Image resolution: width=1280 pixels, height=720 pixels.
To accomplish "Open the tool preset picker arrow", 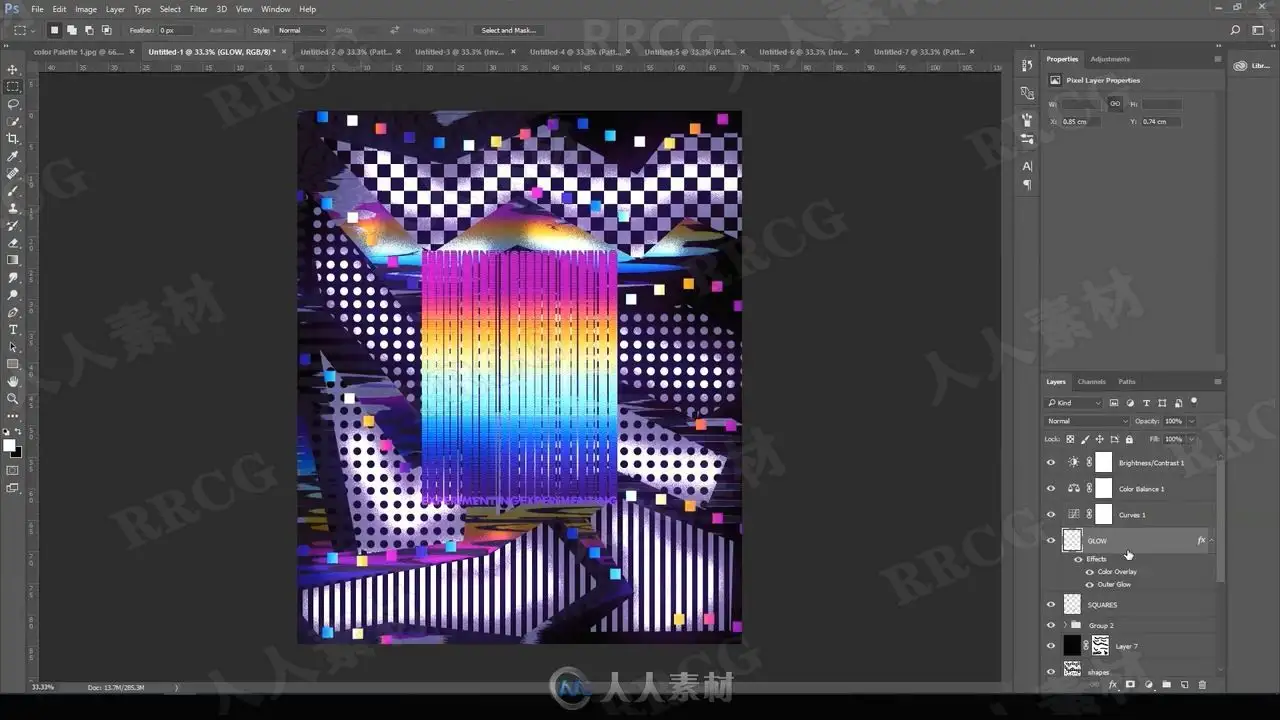I will coord(32,31).
